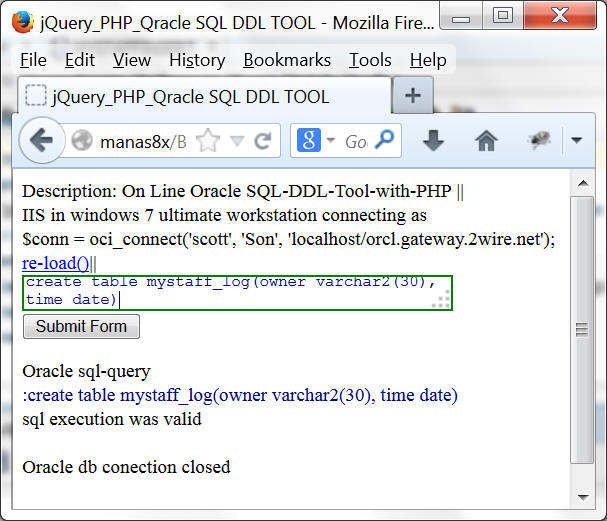The width and height of the screenshot is (607, 521).
Task: Open the View menu
Action: coord(132,60)
